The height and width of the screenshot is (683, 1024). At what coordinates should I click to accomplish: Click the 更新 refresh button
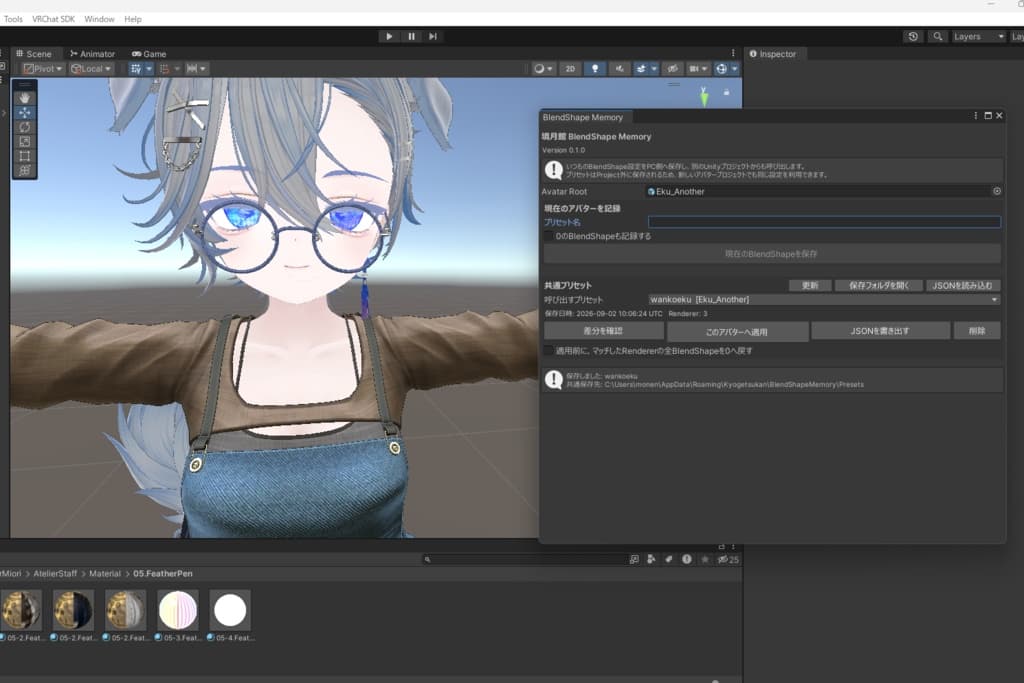[x=810, y=285]
